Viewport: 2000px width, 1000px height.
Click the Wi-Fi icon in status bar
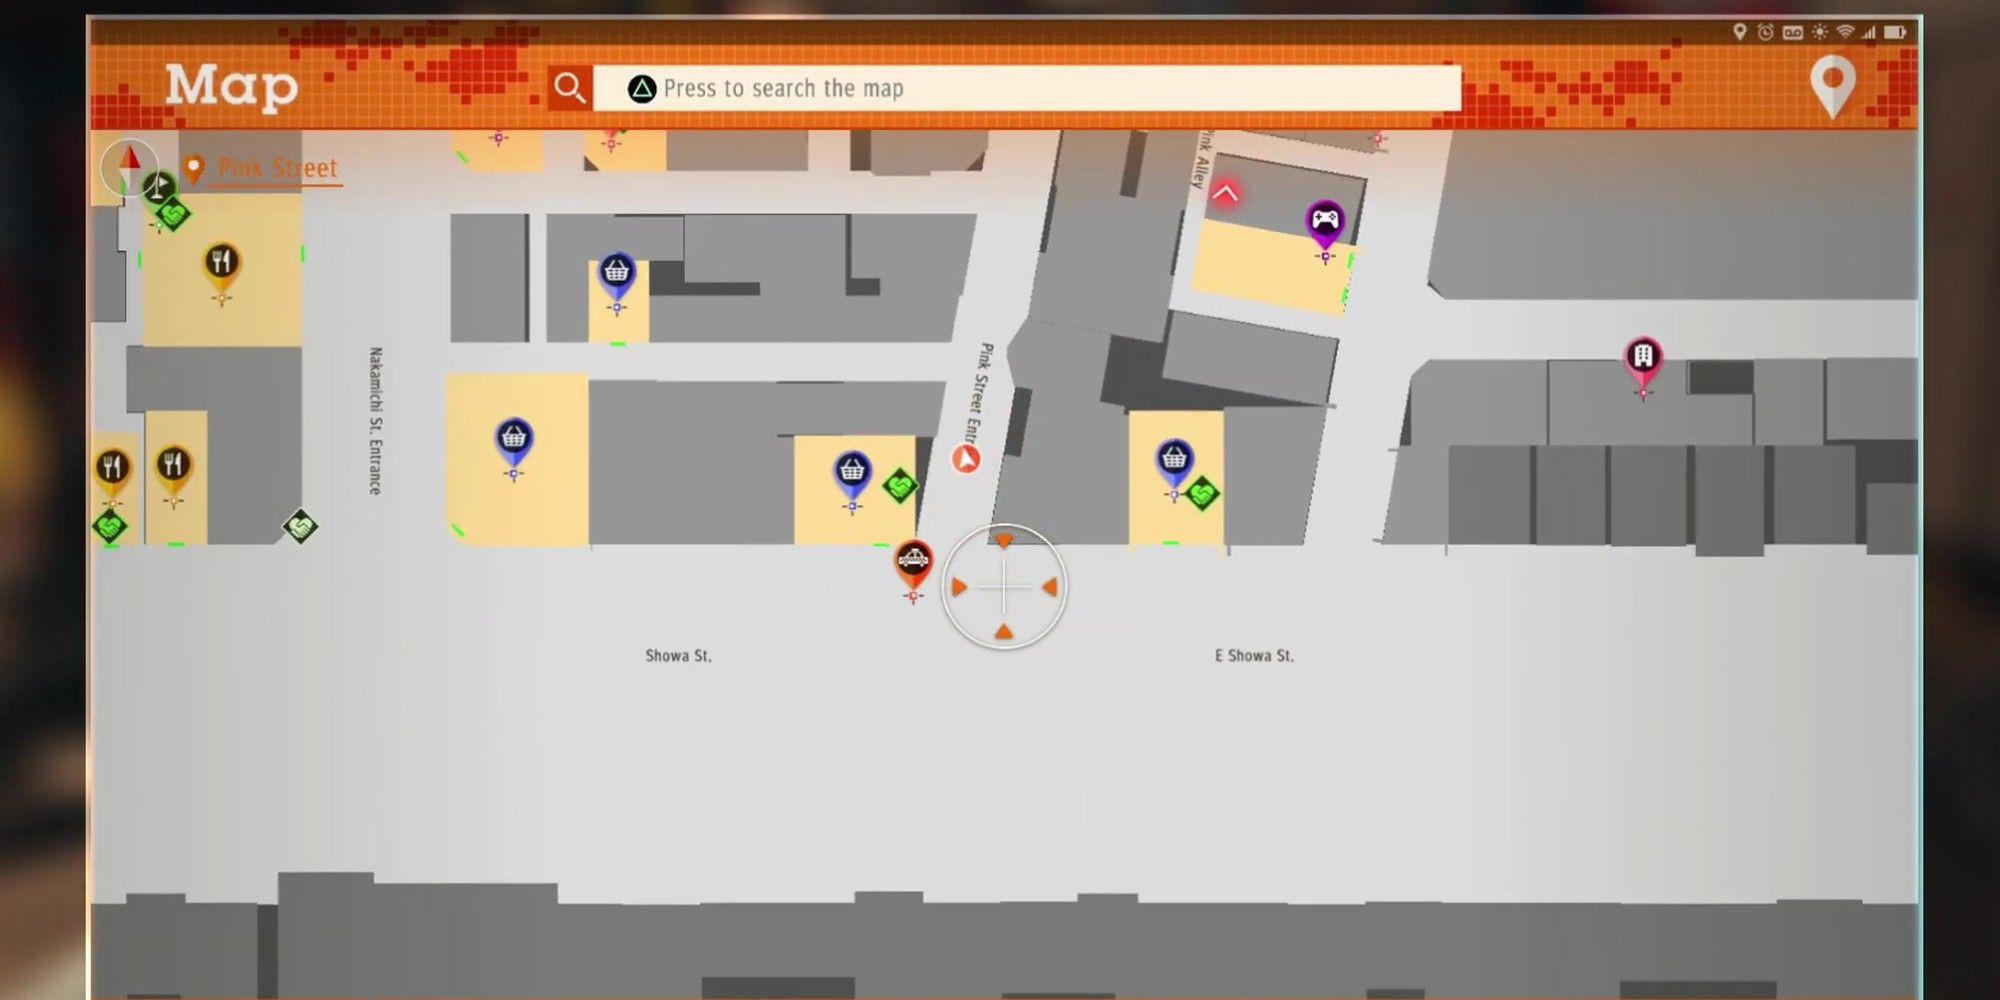click(1845, 32)
